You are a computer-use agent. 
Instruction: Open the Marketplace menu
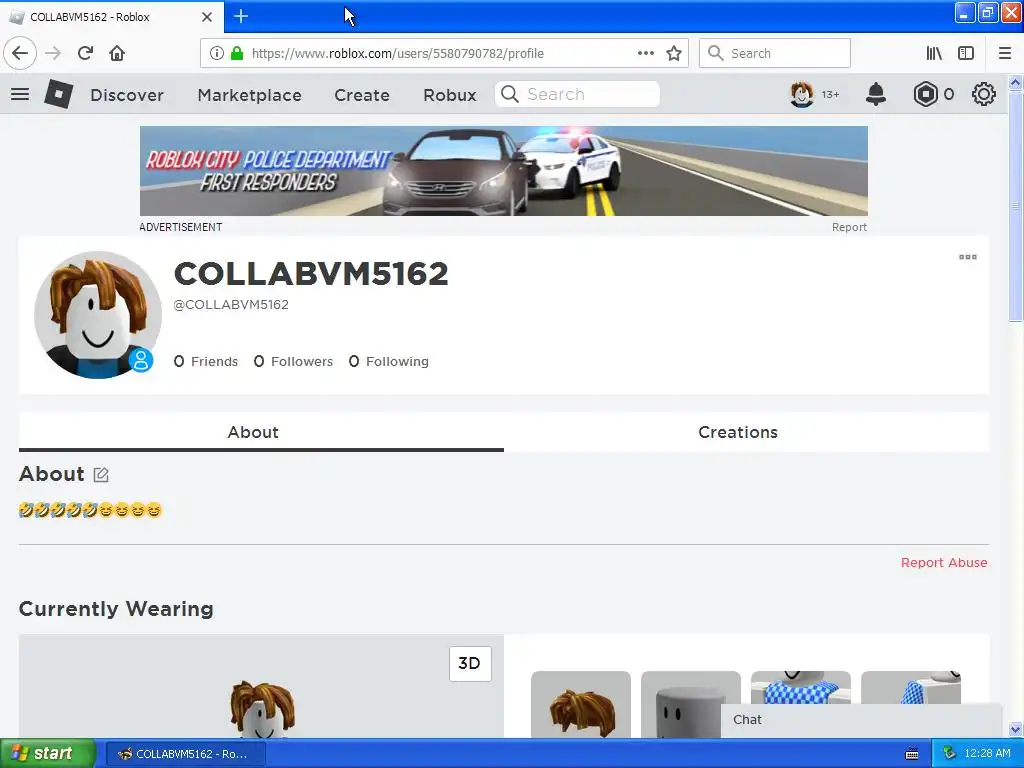click(249, 95)
